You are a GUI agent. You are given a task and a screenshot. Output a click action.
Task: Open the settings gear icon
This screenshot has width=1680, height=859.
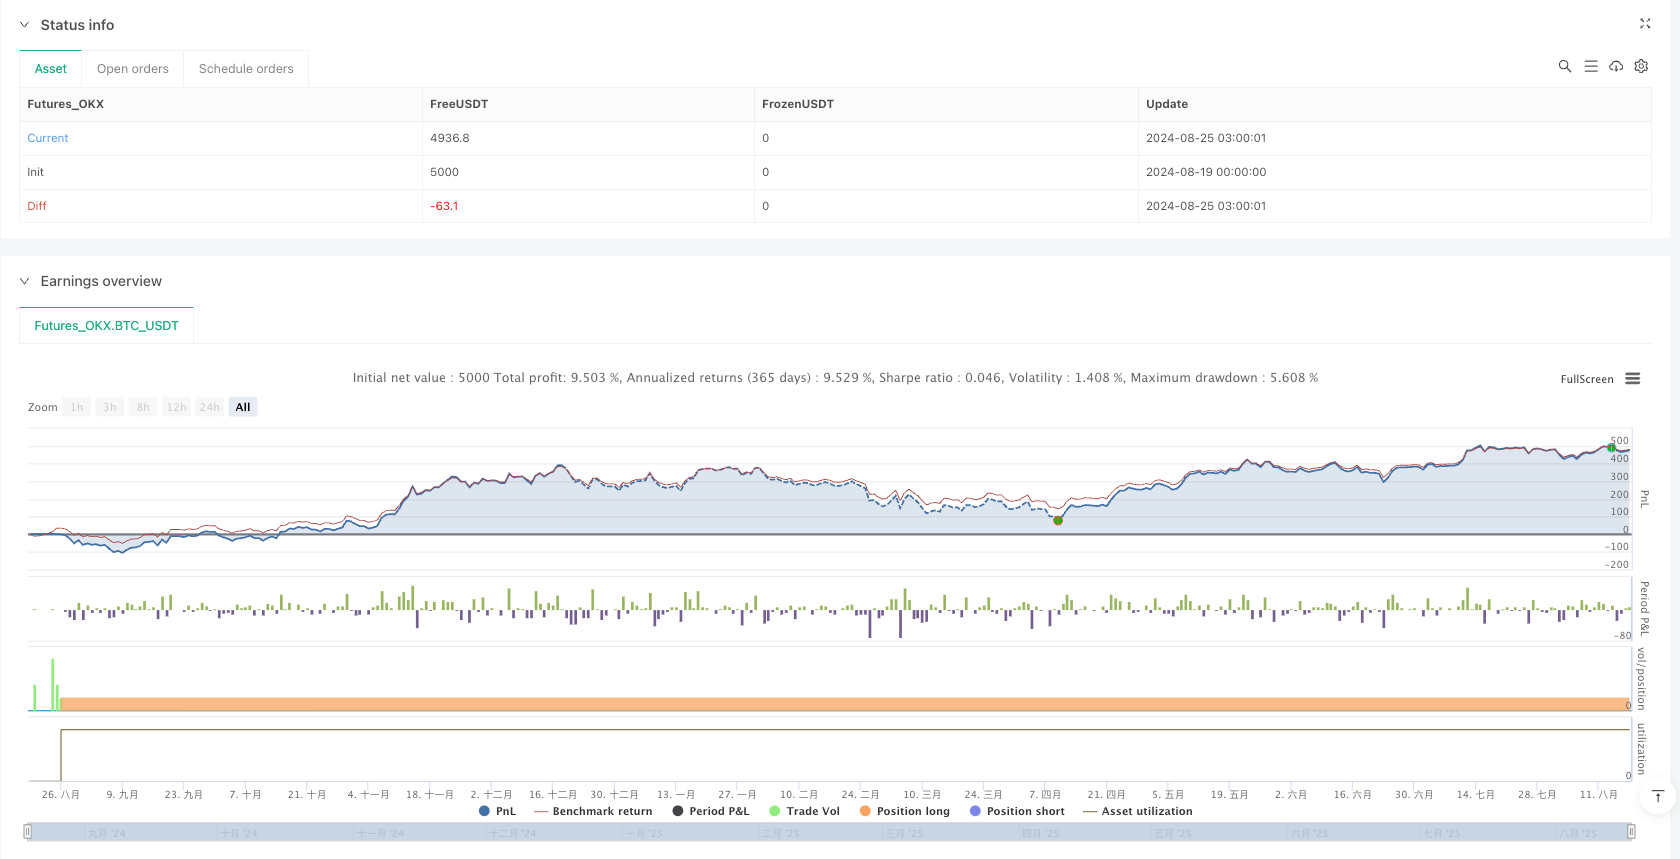click(x=1641, y=66)
